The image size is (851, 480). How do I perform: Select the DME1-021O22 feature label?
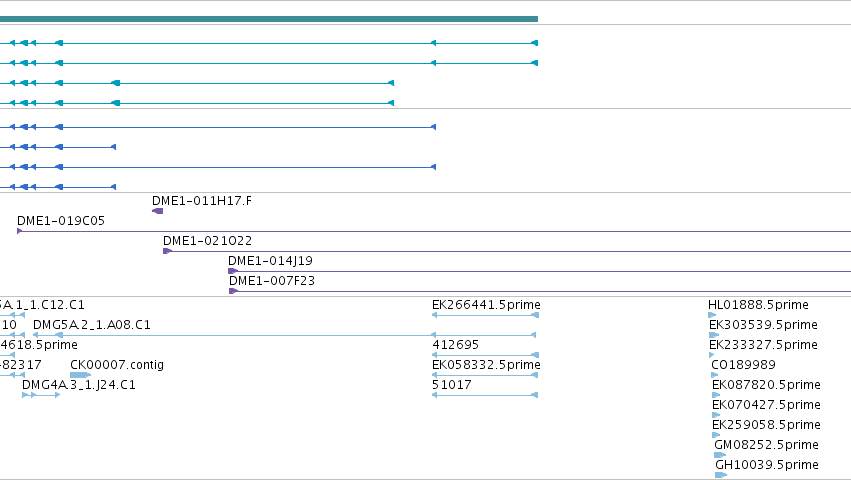point(207,241)
